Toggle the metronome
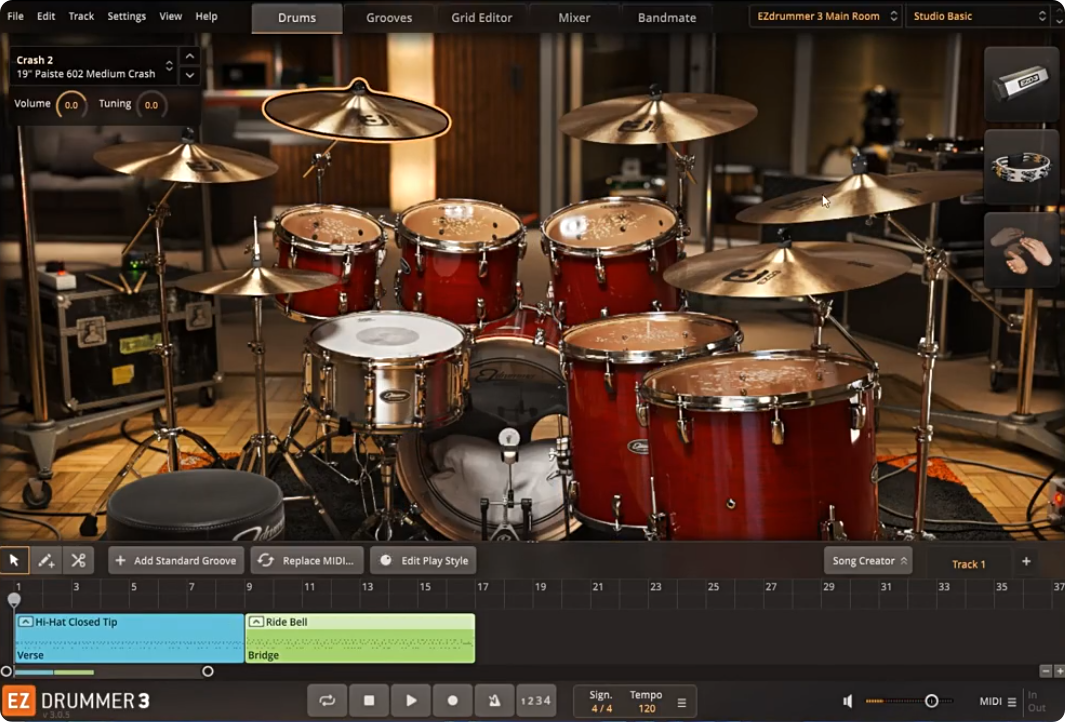1065x722 pixels. point(494,700)
